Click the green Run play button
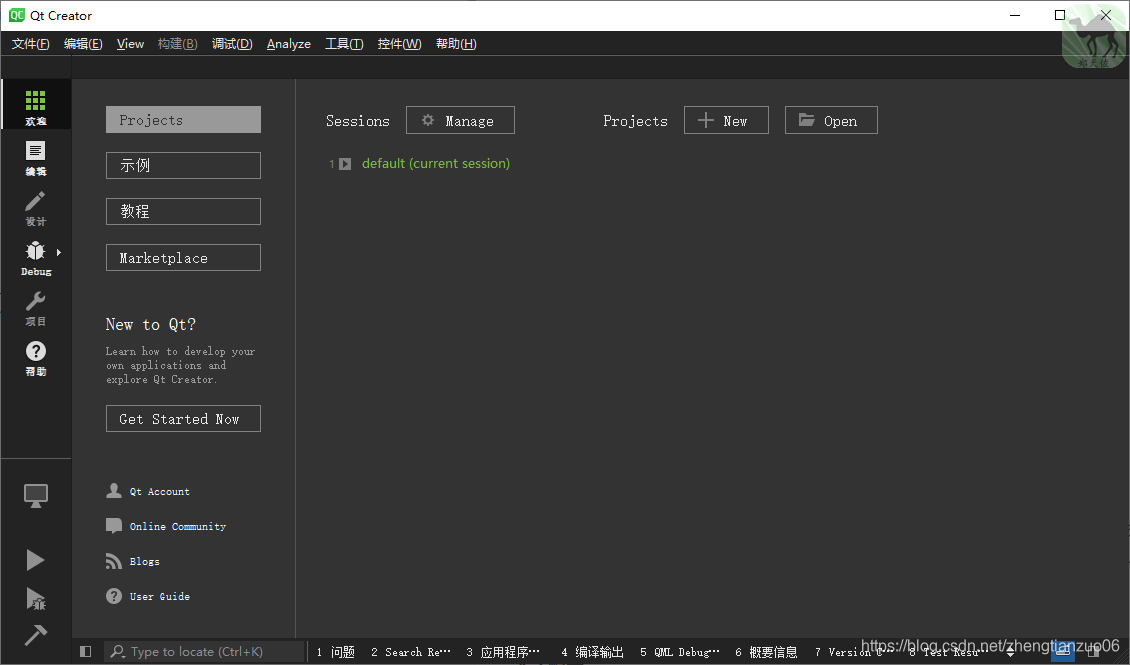The width and height of the screenshot is (1130, 665). click(35, 560)
